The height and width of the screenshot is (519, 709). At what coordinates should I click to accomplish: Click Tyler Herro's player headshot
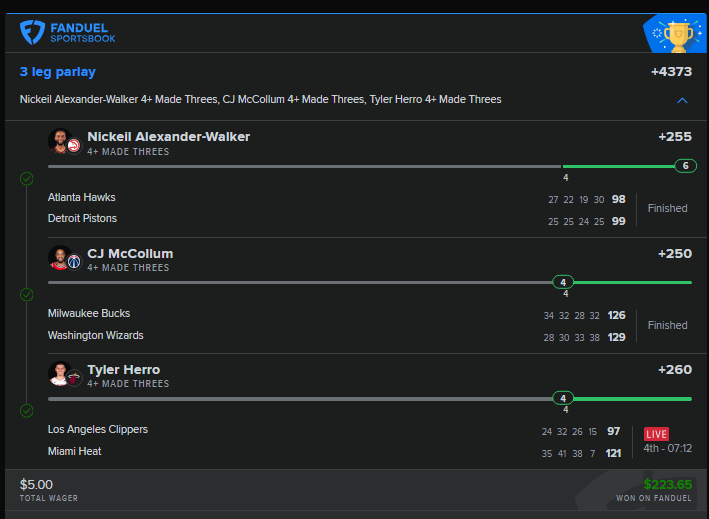59,373
